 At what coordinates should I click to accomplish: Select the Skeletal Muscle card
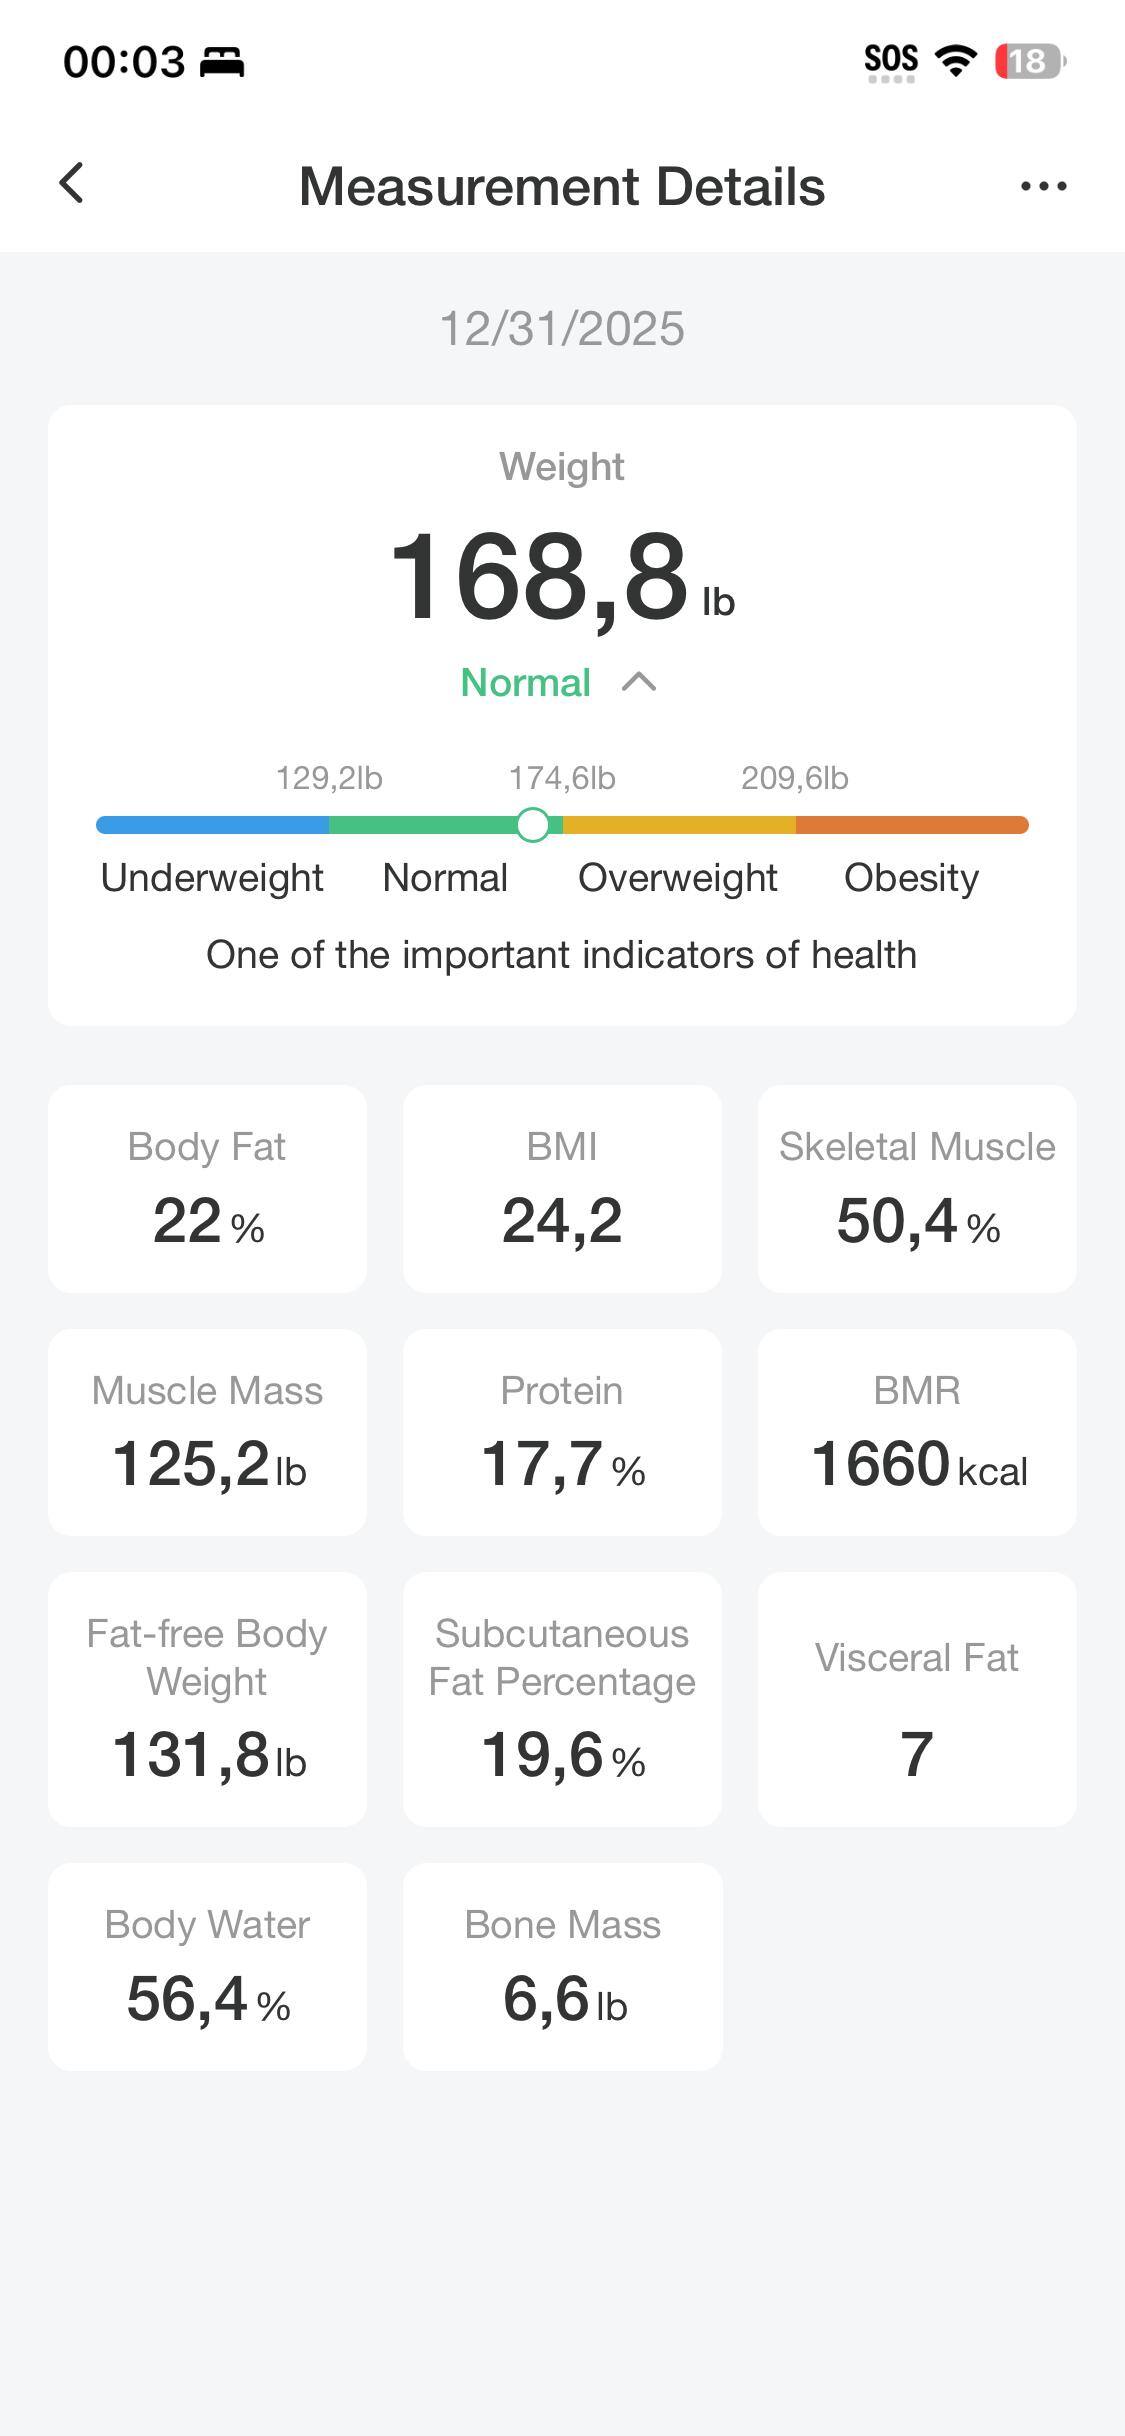point(916,1188)
